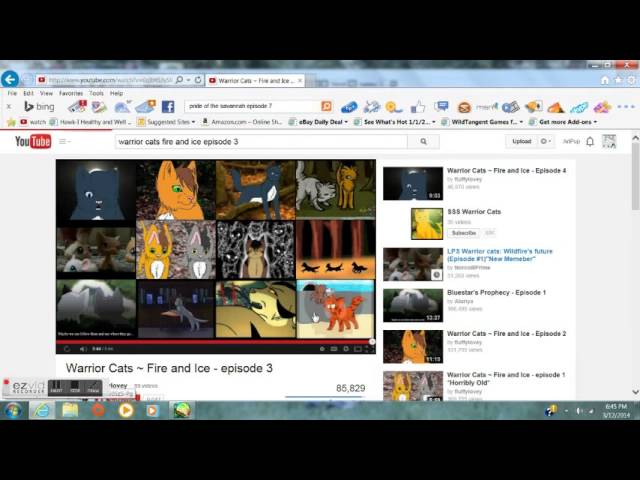640x480 pixels.
Task: Click the orange search button in the Bing toolbar
Action: point(326,106)
